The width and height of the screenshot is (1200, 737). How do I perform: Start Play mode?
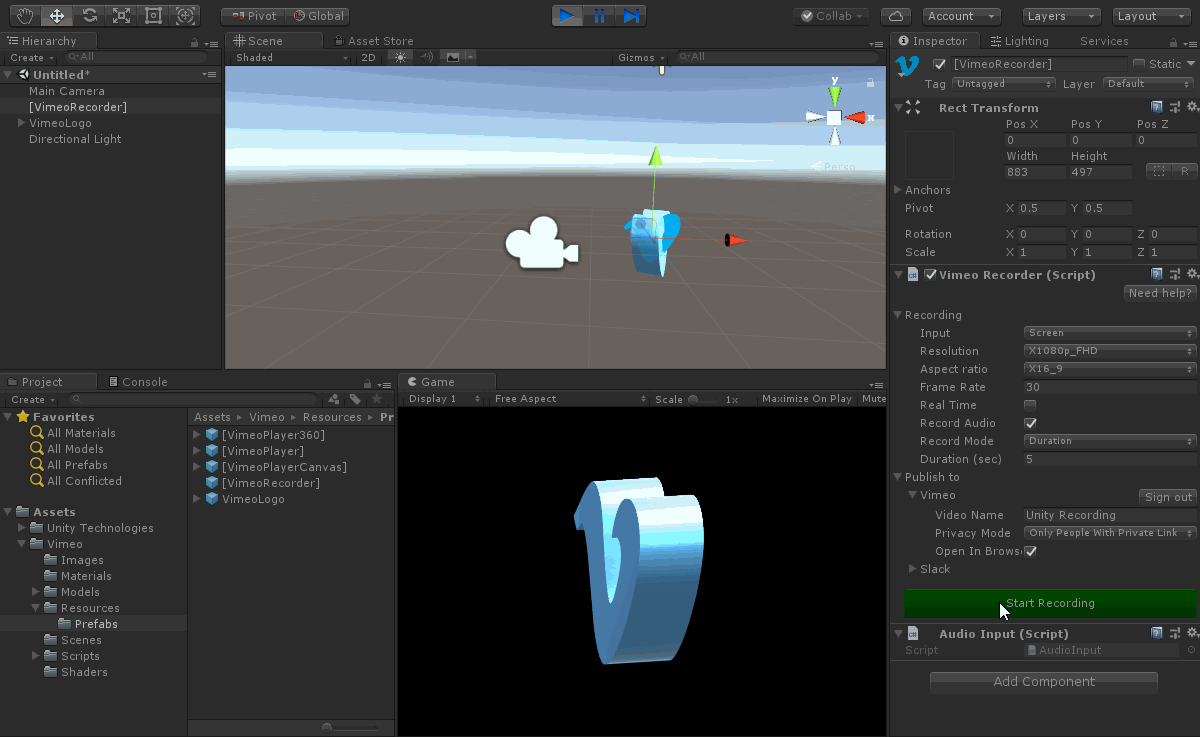(x=567, y=16)
